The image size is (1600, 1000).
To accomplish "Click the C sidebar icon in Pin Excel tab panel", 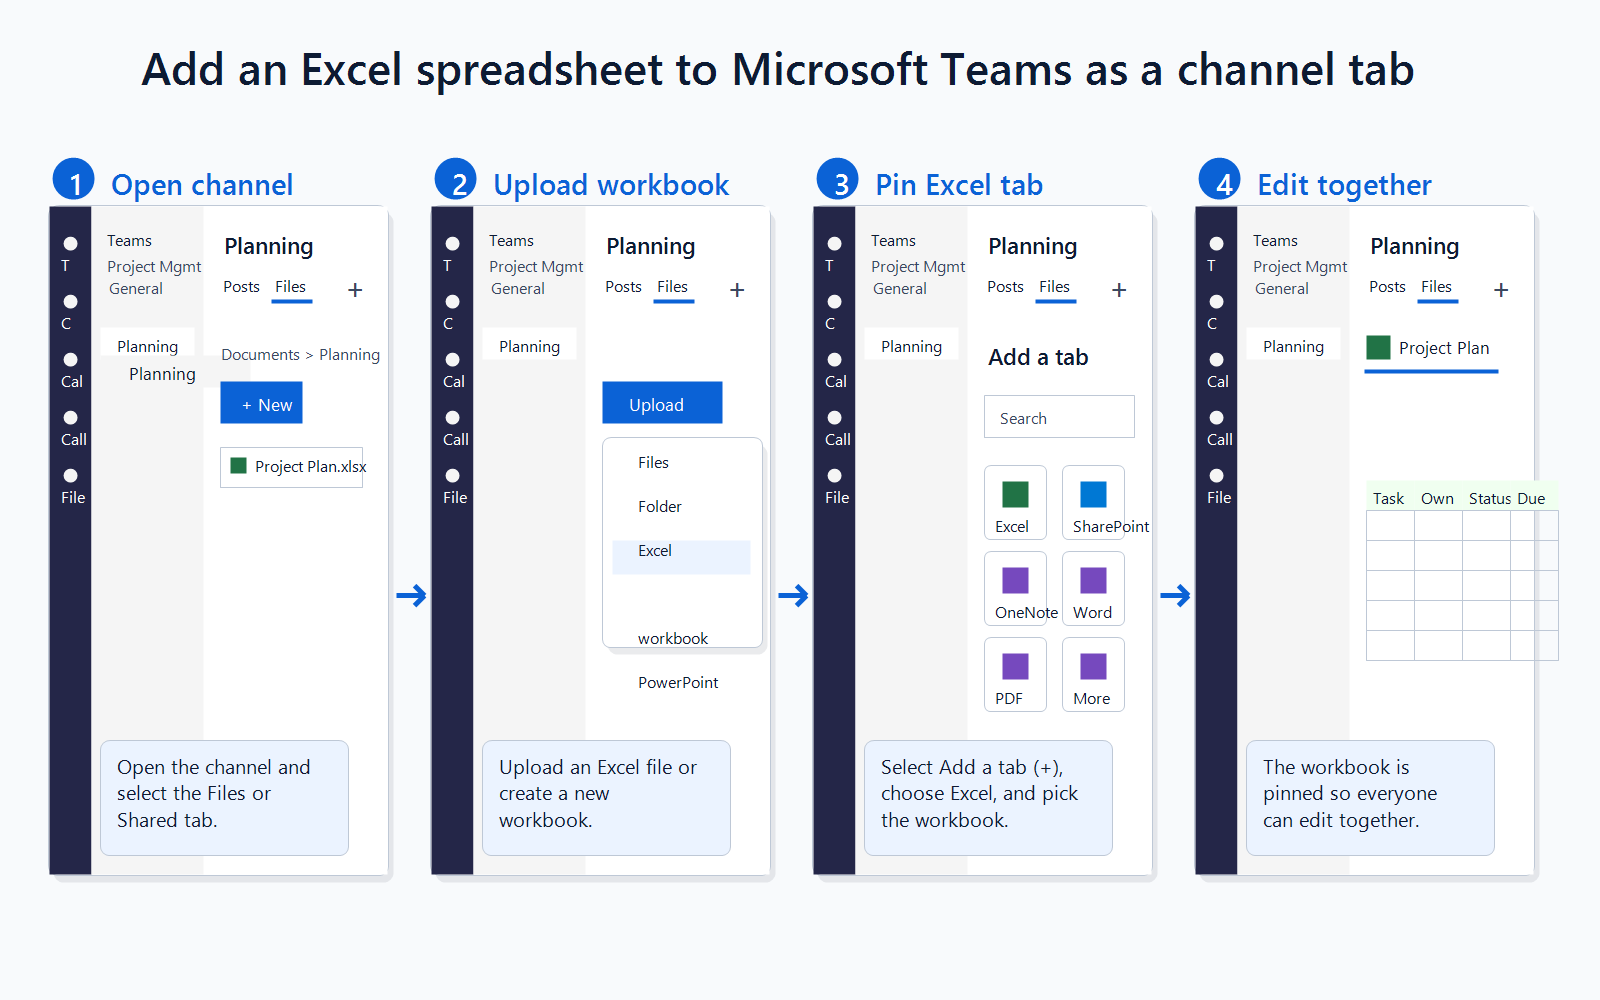I will coord(835,302).
